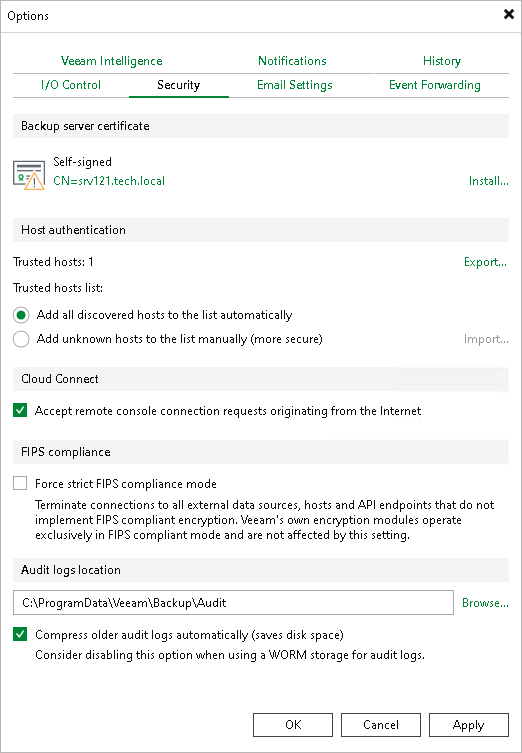
Task: Close the Options dialog with the X
Action: pyautogui.click(x=509, y=14)
